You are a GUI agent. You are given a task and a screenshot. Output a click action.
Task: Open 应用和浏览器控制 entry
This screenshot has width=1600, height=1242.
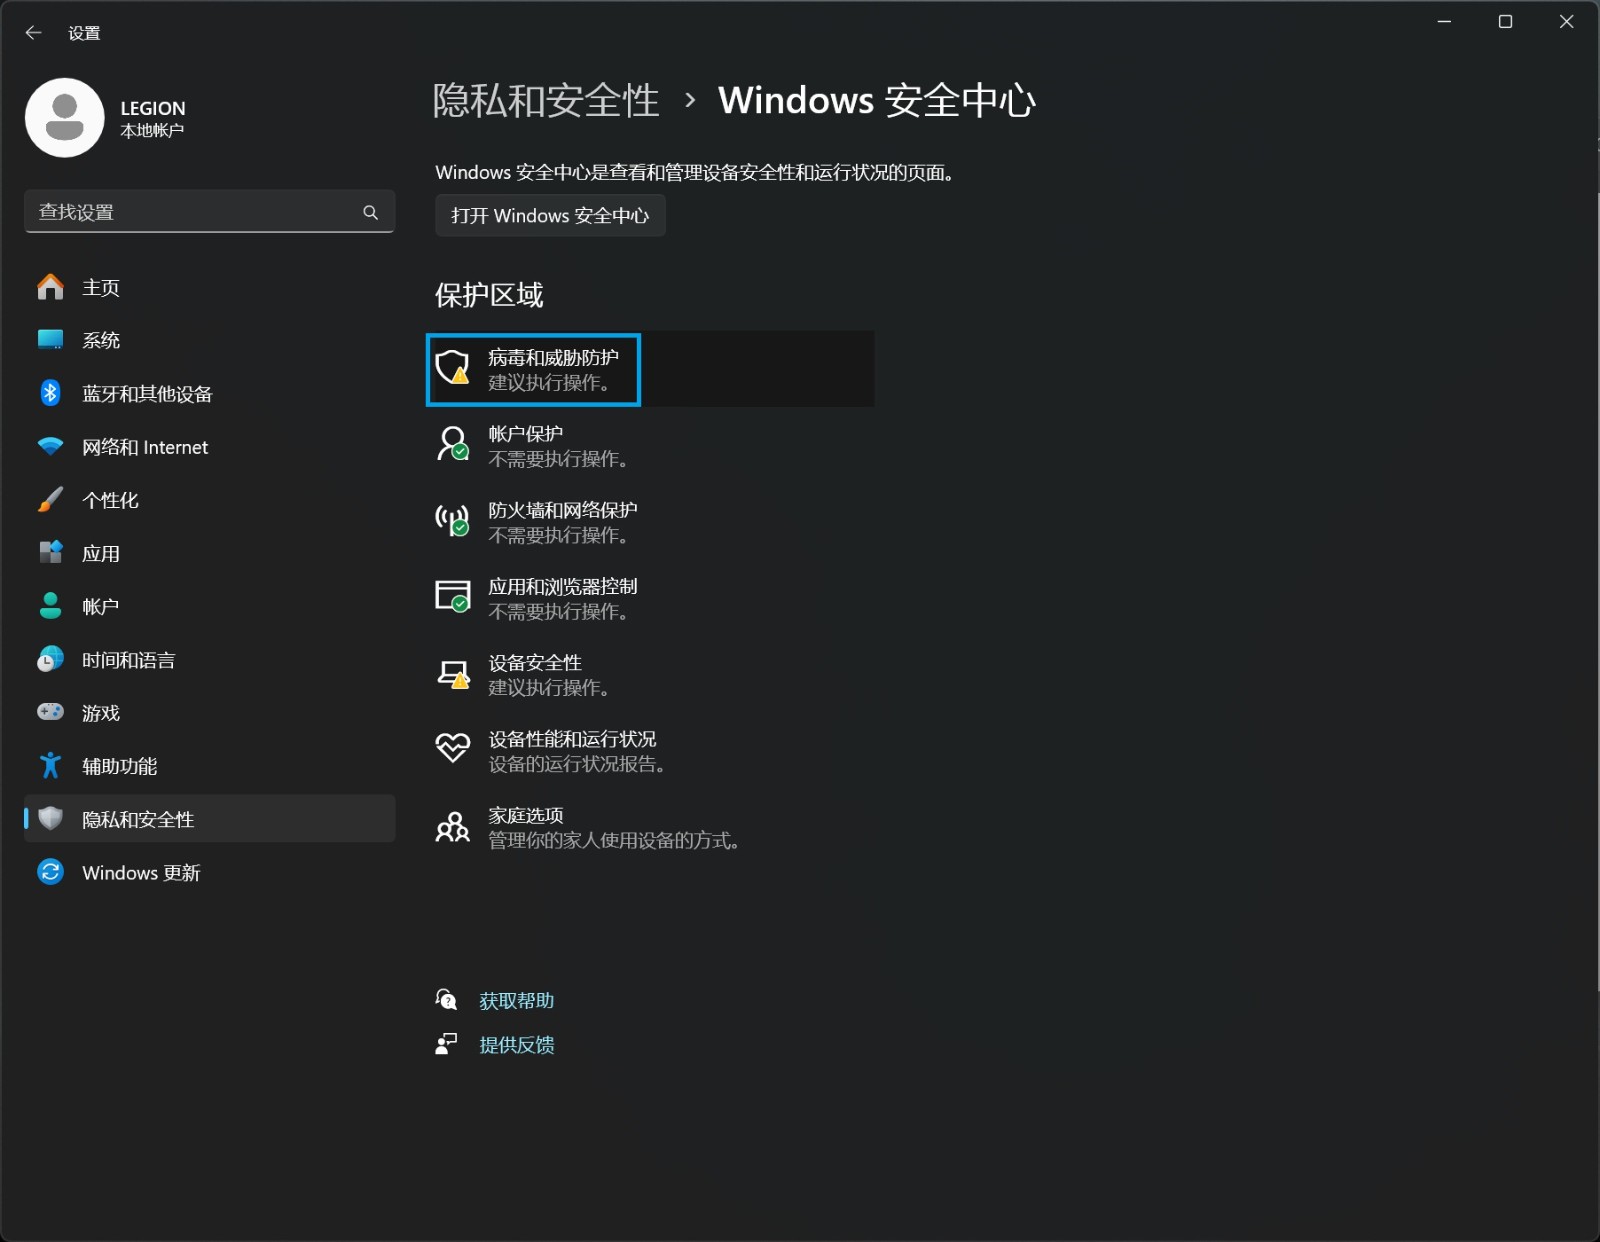[x=650, y=597]
